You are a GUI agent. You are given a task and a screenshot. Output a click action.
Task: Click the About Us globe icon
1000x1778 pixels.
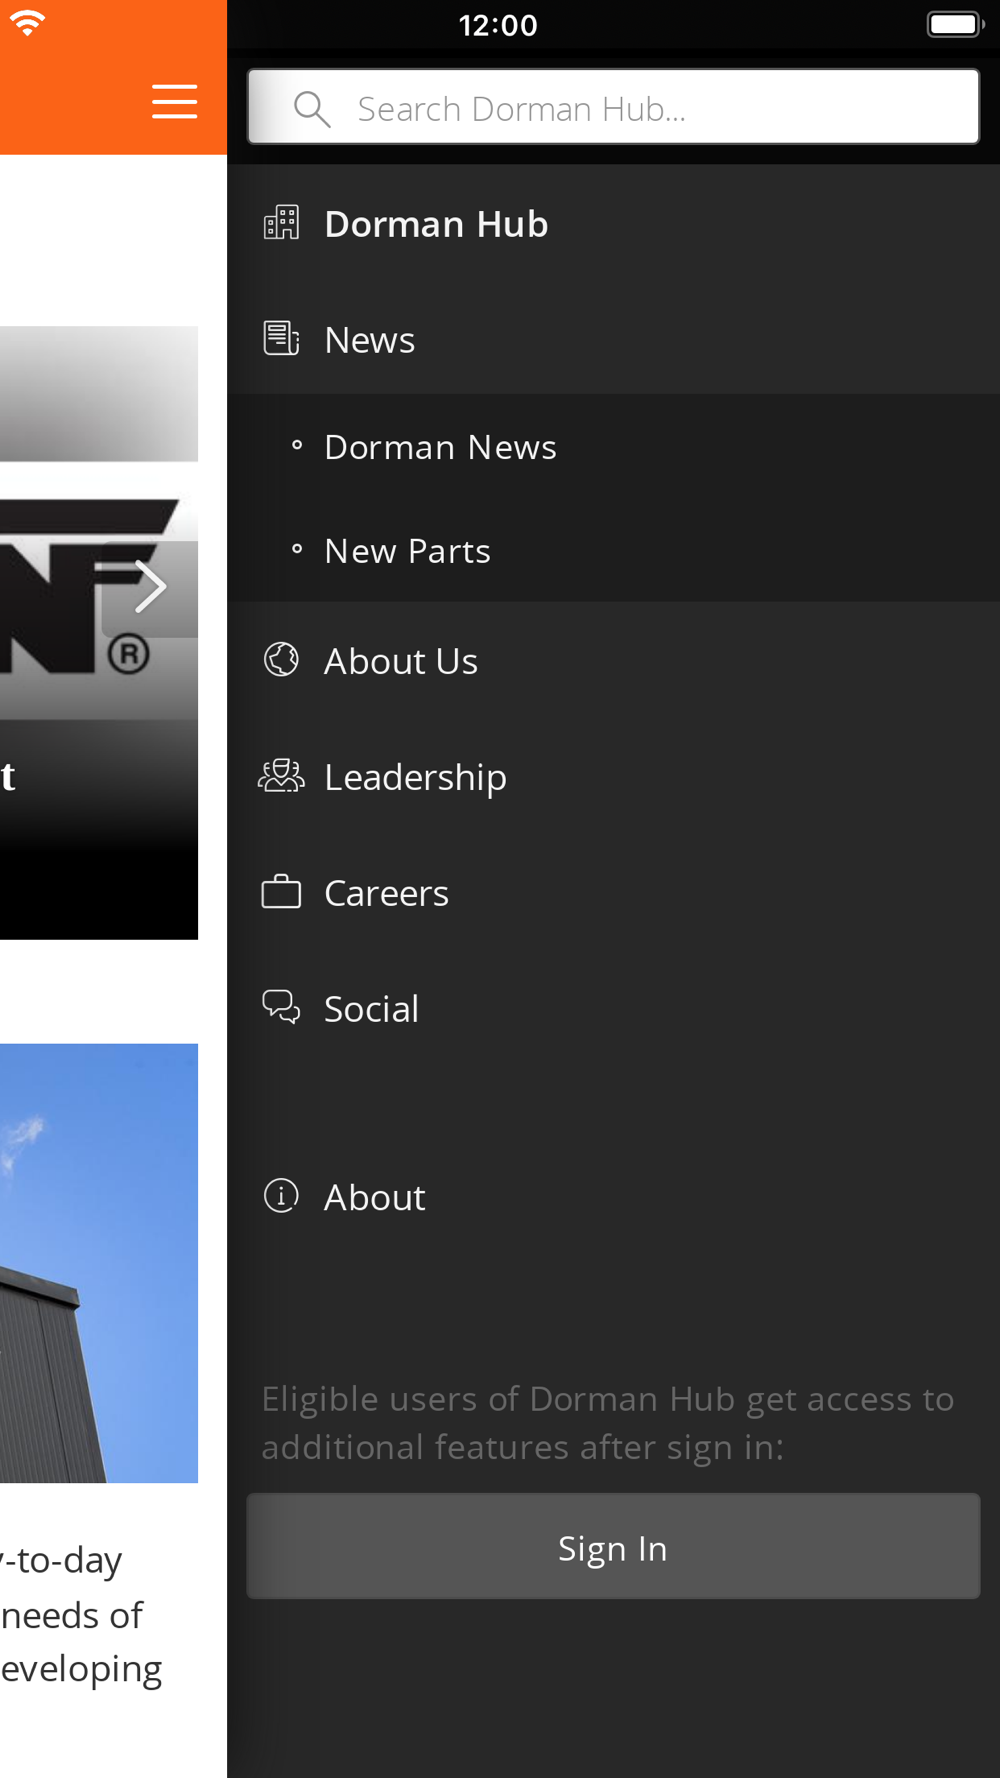pyautogui.click(x=281, y=660)
